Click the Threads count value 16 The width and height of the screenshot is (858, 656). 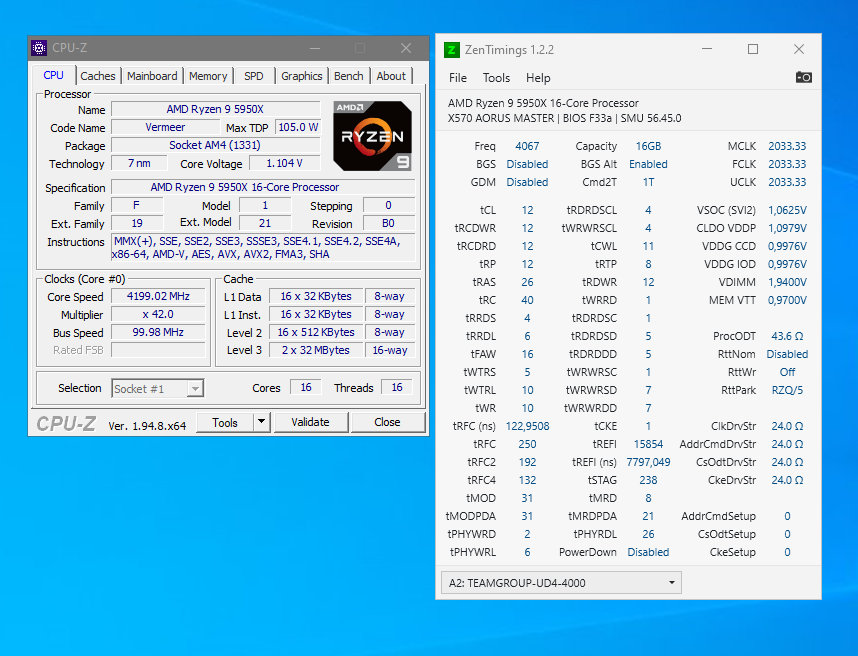tap(397, 387)
